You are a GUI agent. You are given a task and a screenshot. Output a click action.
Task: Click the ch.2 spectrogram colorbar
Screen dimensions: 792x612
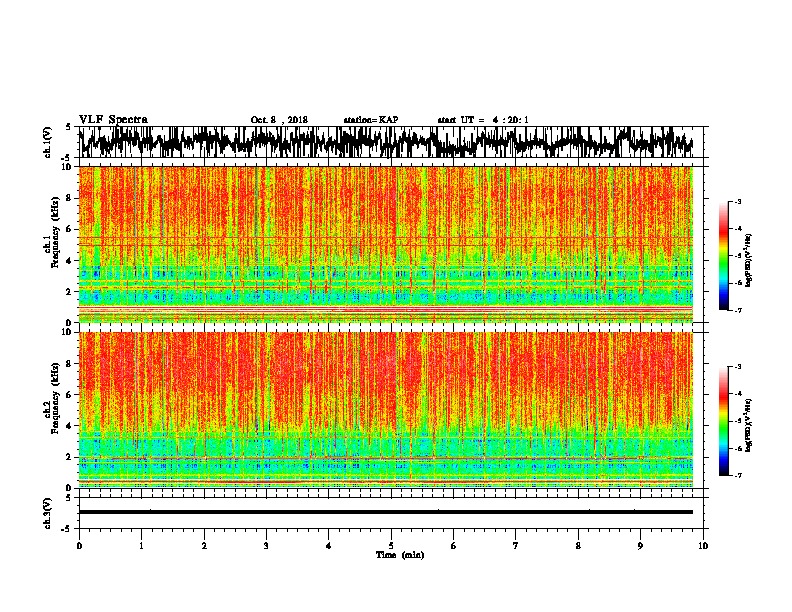pos(724,421)
